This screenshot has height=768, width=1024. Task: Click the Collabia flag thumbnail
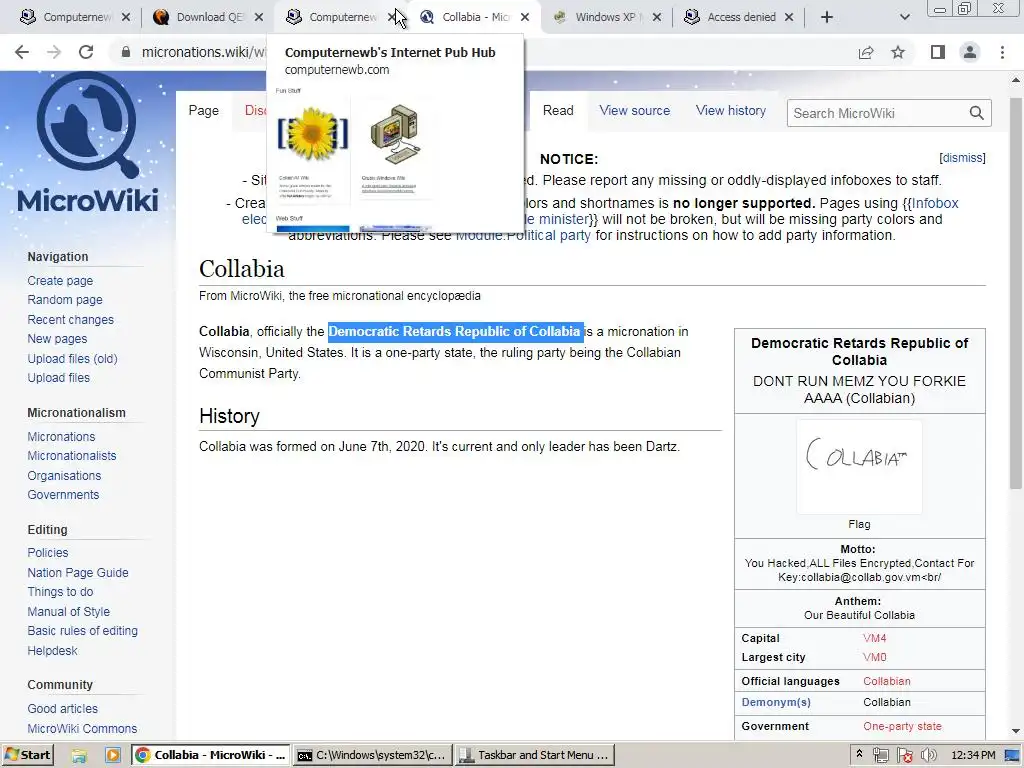click(x=859, y=467)
